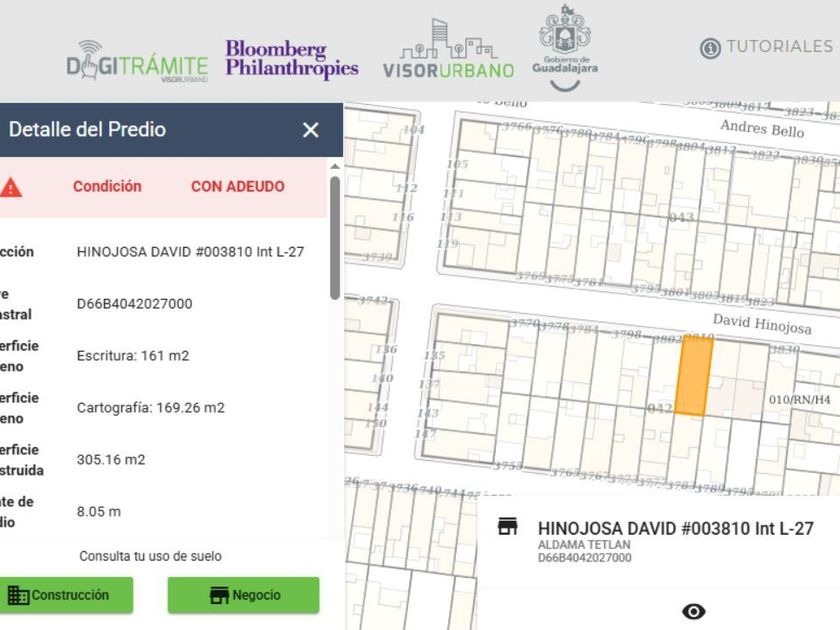Toggle the eye visibility icon below the card
This screenshot has height=630, width=840.
coord(693,611)
